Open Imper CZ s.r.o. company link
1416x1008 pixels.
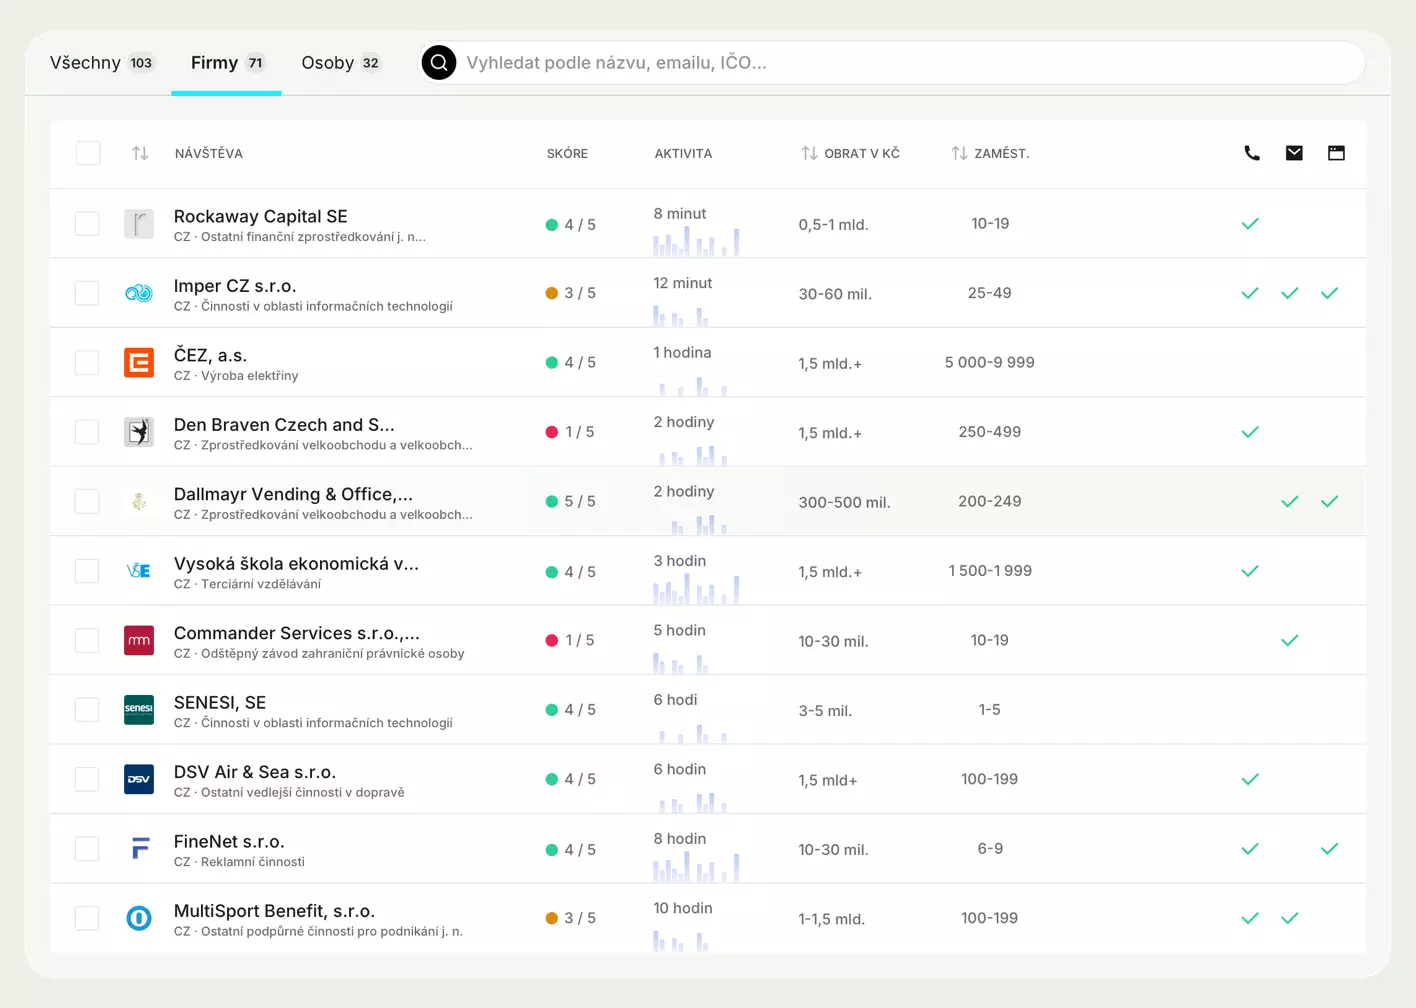click(x=235, y=285)
